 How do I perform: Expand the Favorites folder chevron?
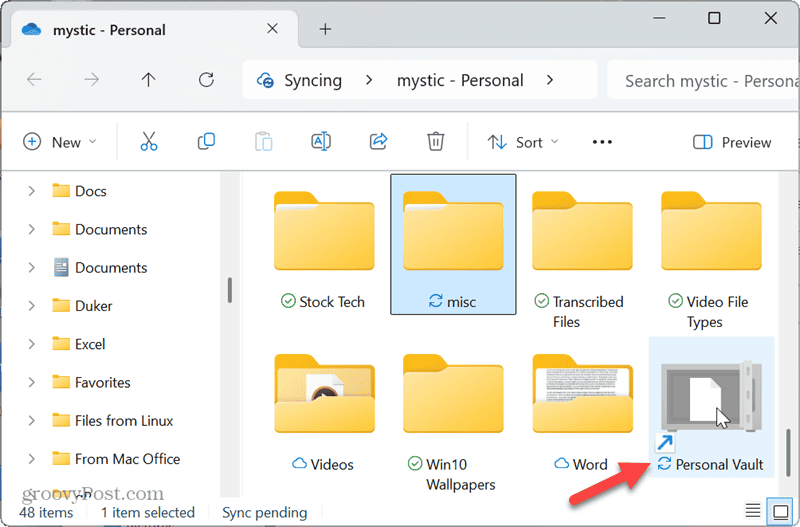32,382
